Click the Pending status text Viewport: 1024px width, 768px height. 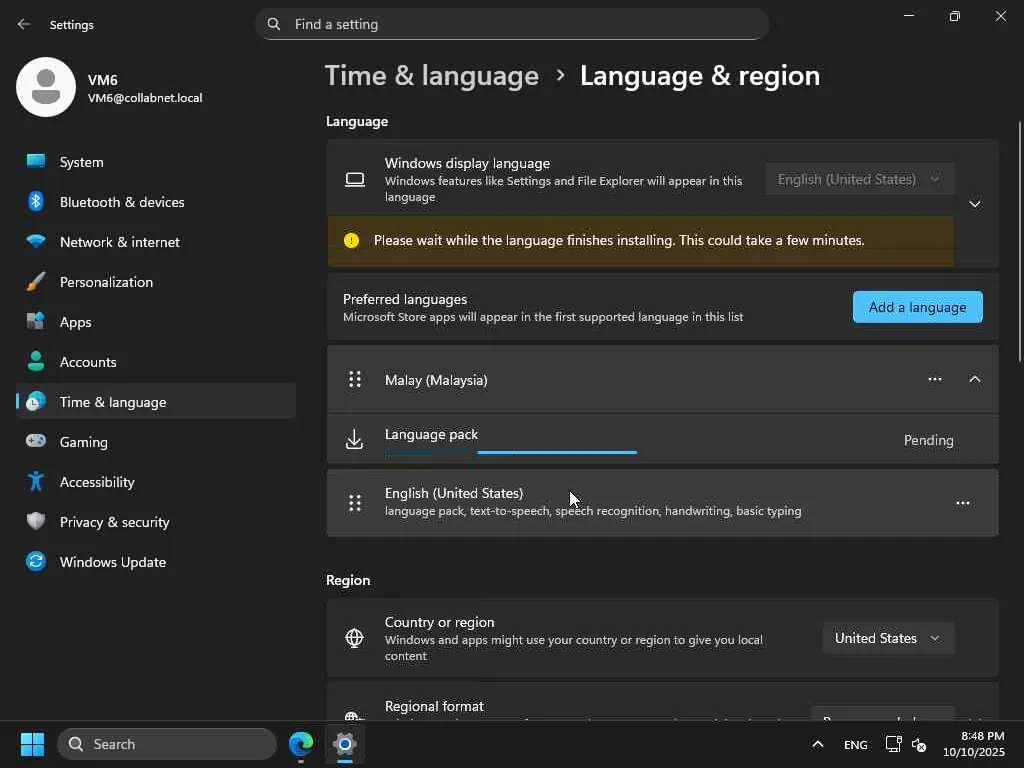point(929,440)
